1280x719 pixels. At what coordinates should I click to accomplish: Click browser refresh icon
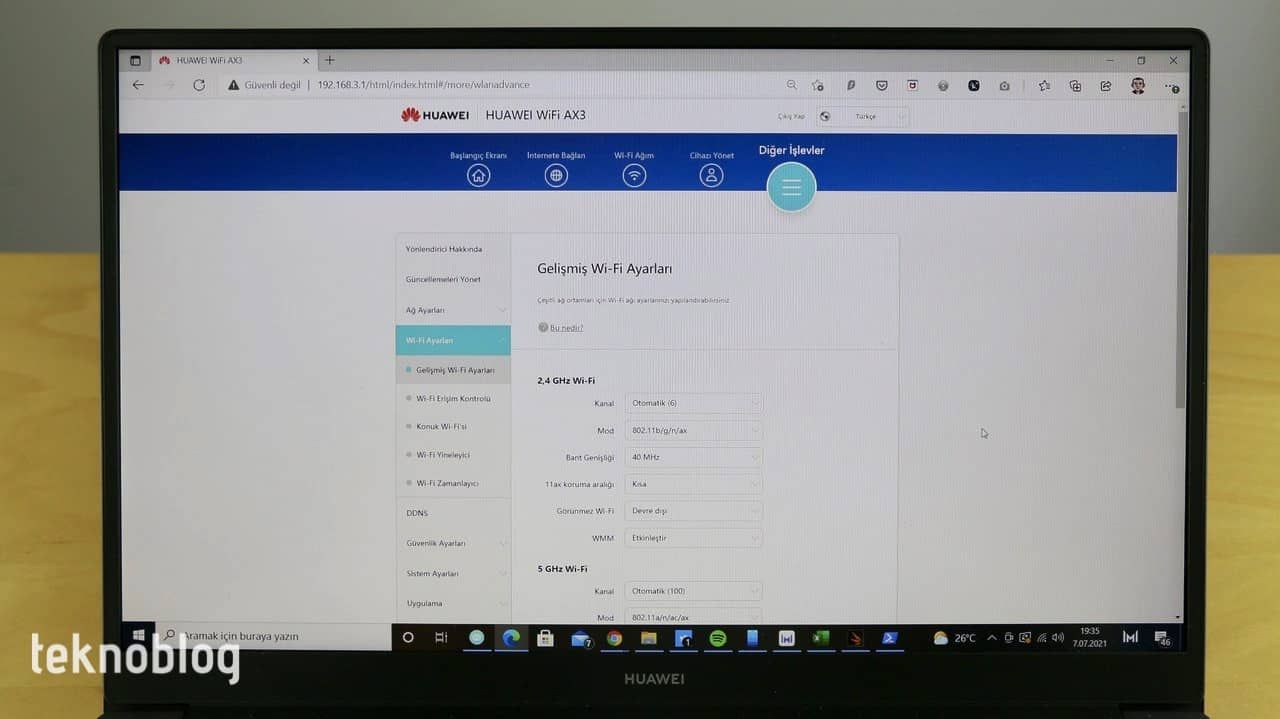point(199,85)
